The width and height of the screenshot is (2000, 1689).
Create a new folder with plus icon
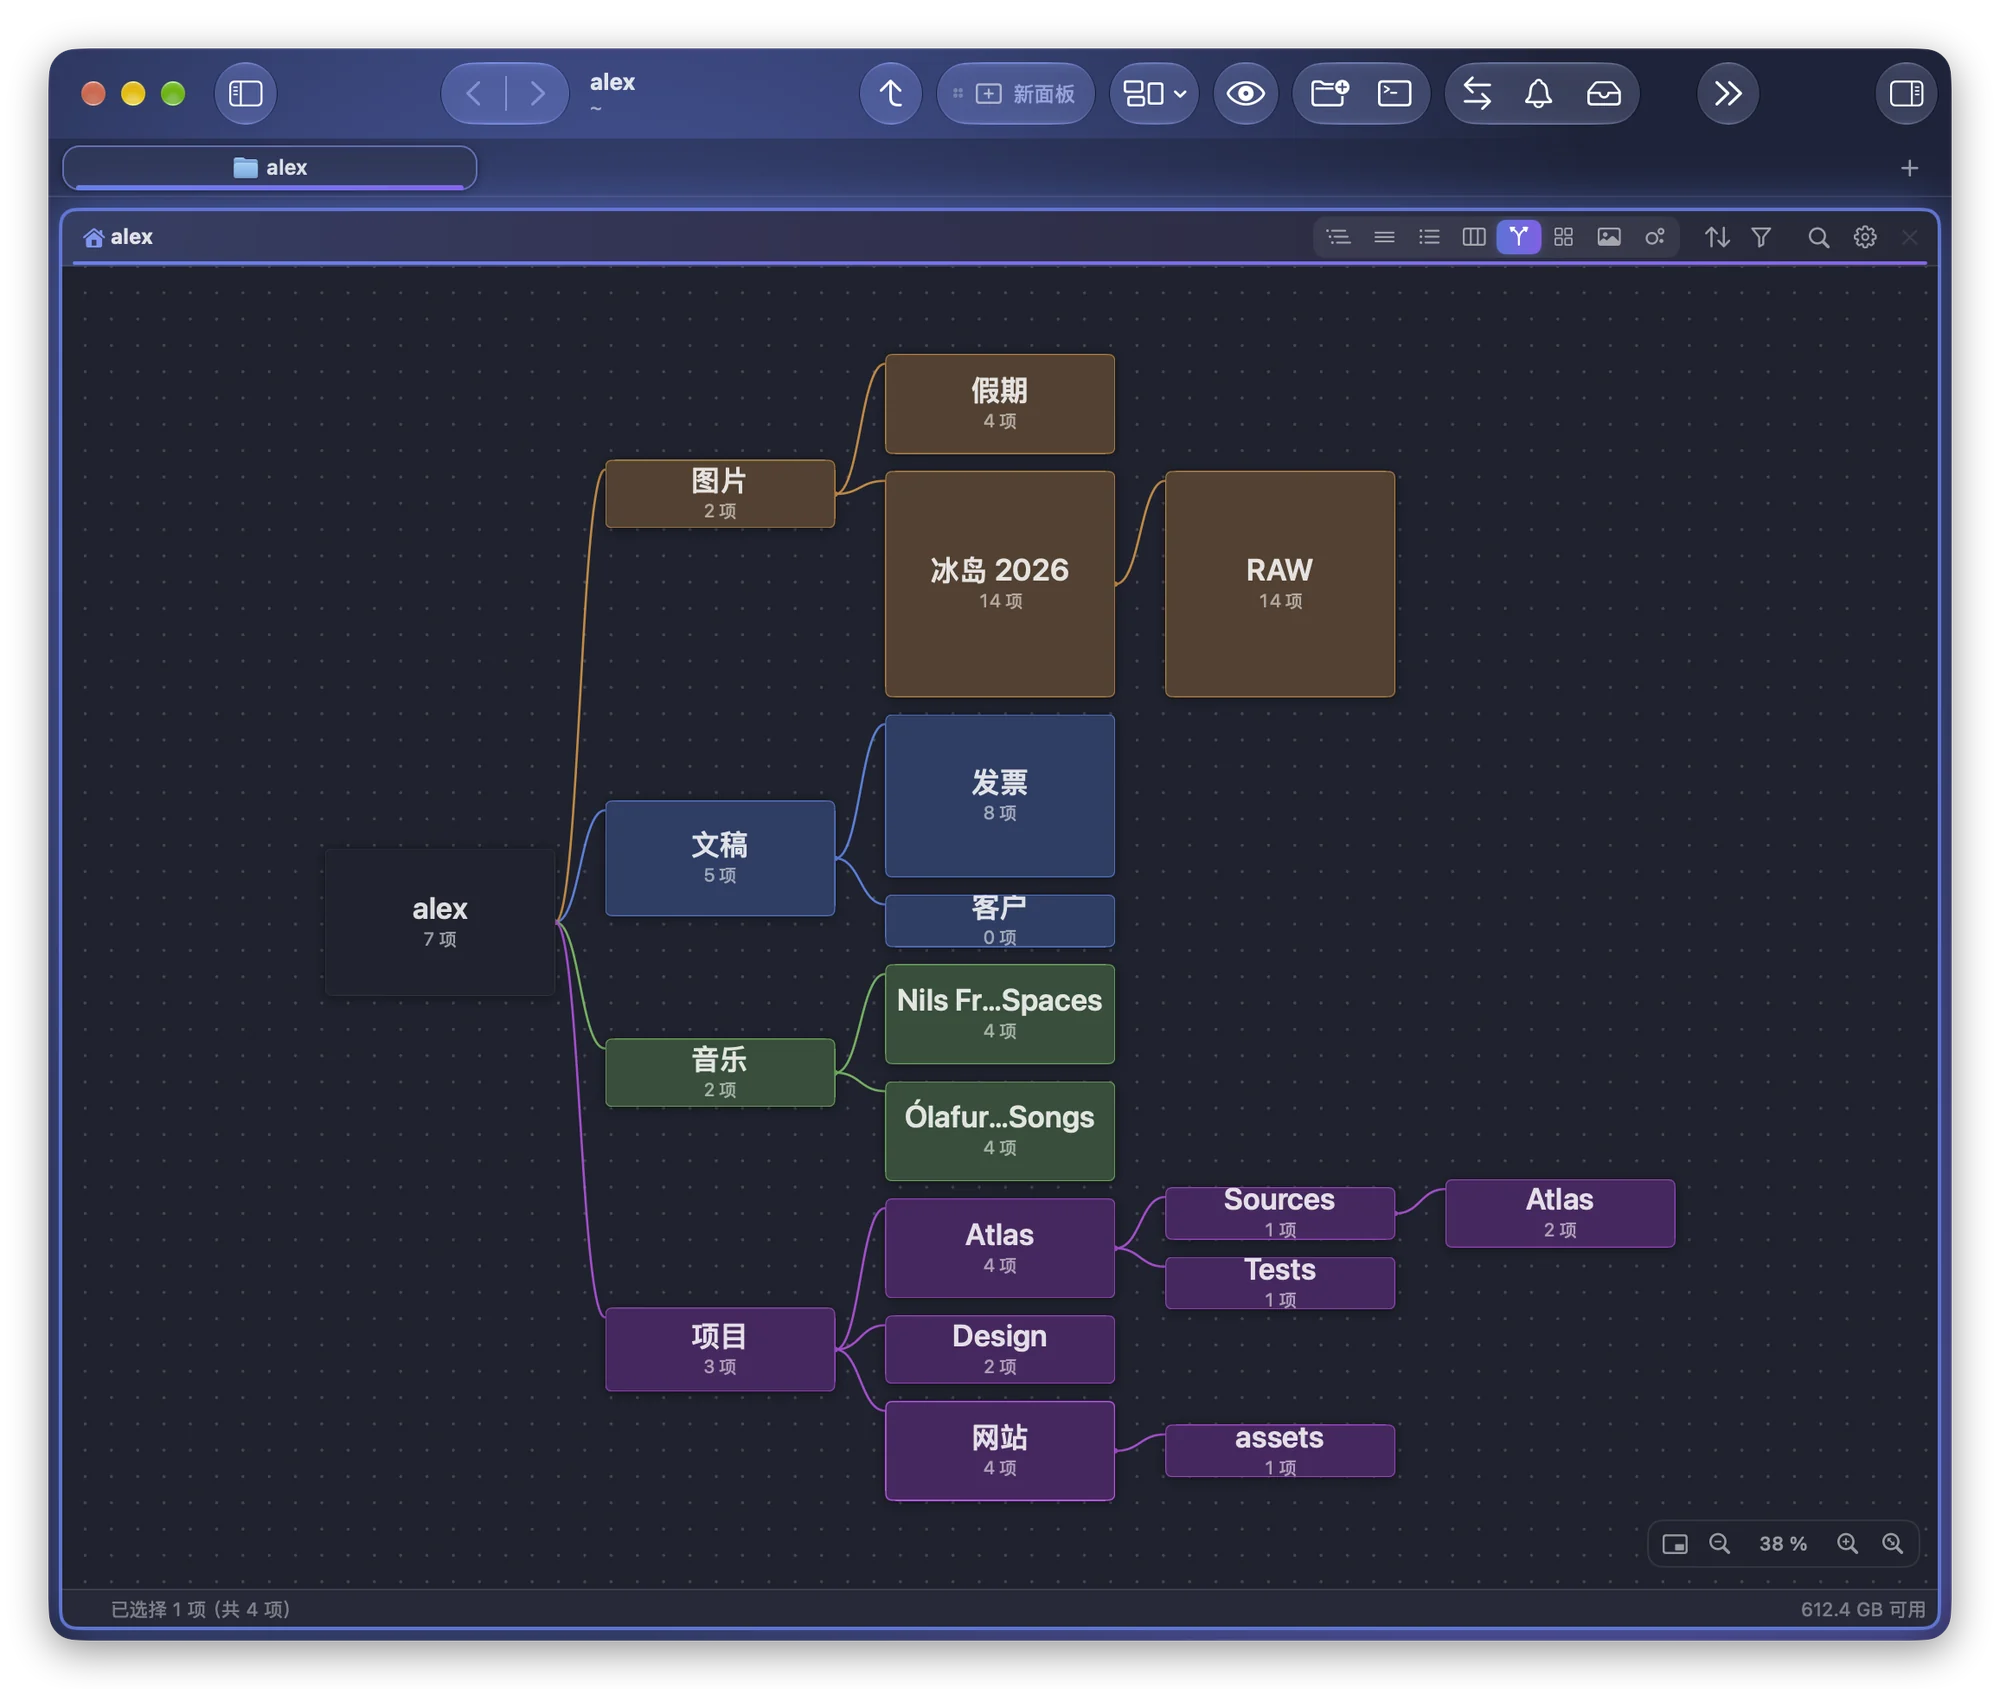[x=1329, y=94]
